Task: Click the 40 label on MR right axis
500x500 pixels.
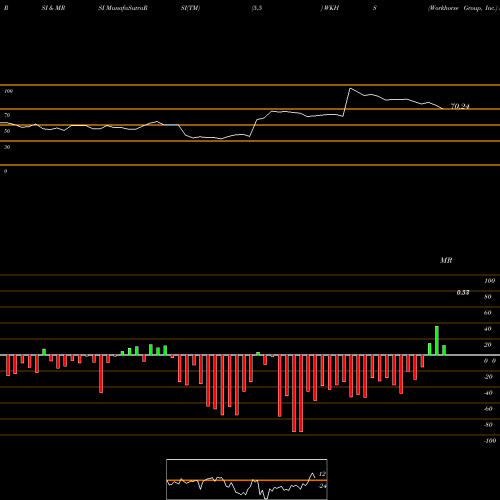Action: click(487, 329)
